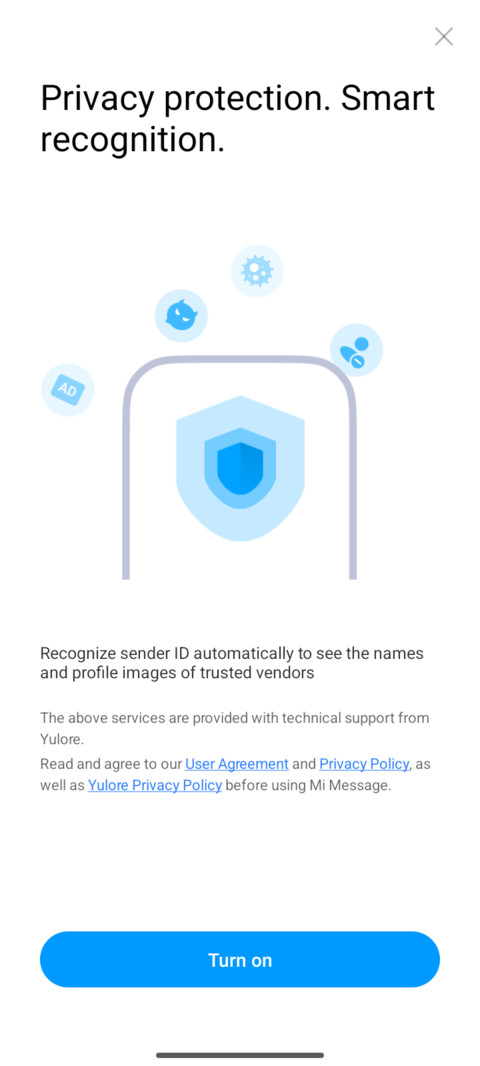Open the Privacy Policy link
The height and width of the screenshot is (1066, 480).
click(364, 763)
